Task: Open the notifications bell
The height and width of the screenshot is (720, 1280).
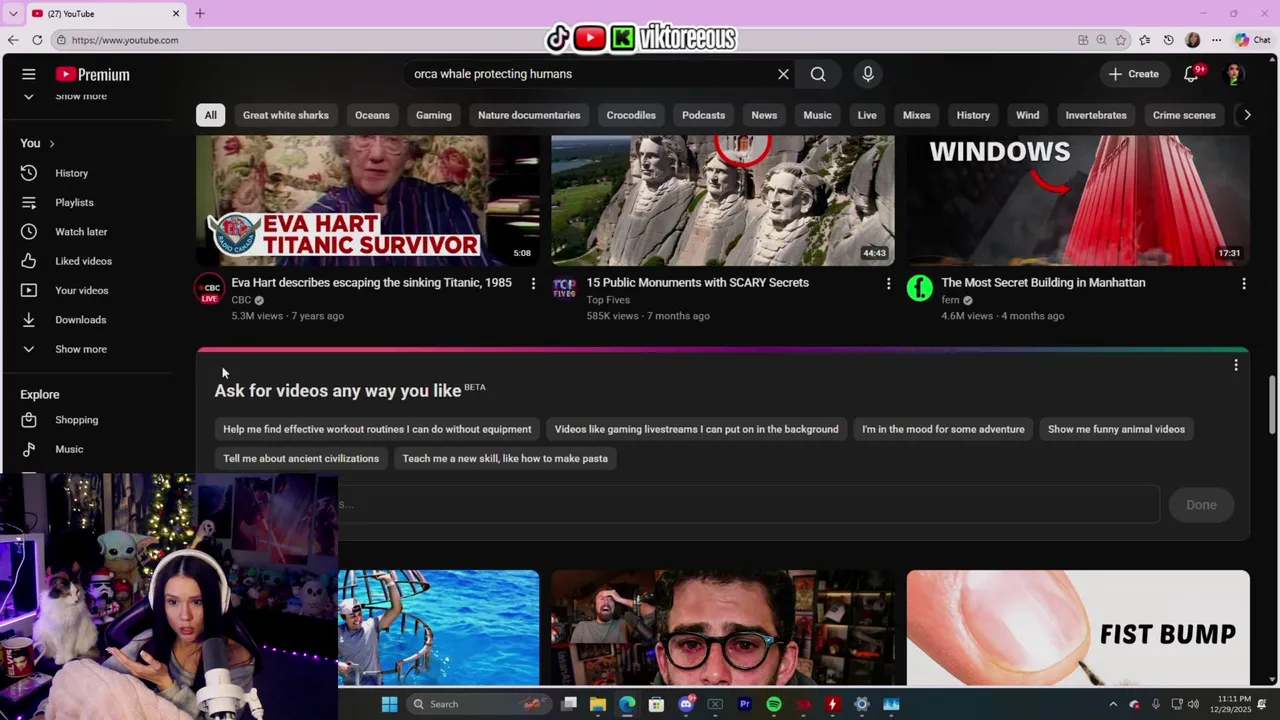Action: pos(1191,74)
